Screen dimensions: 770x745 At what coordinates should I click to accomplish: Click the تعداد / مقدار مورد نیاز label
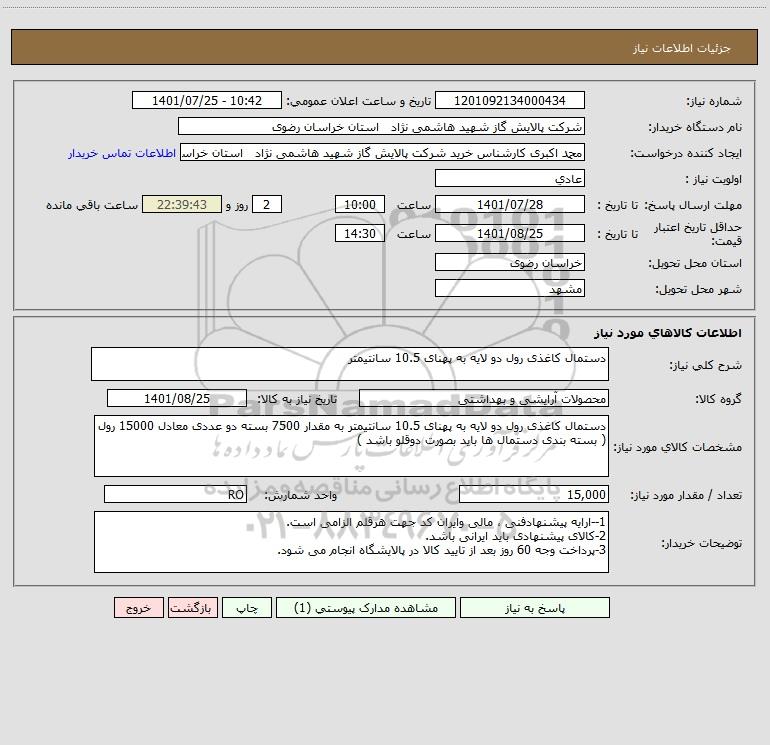pyautogui.click(x=686, y=495)
